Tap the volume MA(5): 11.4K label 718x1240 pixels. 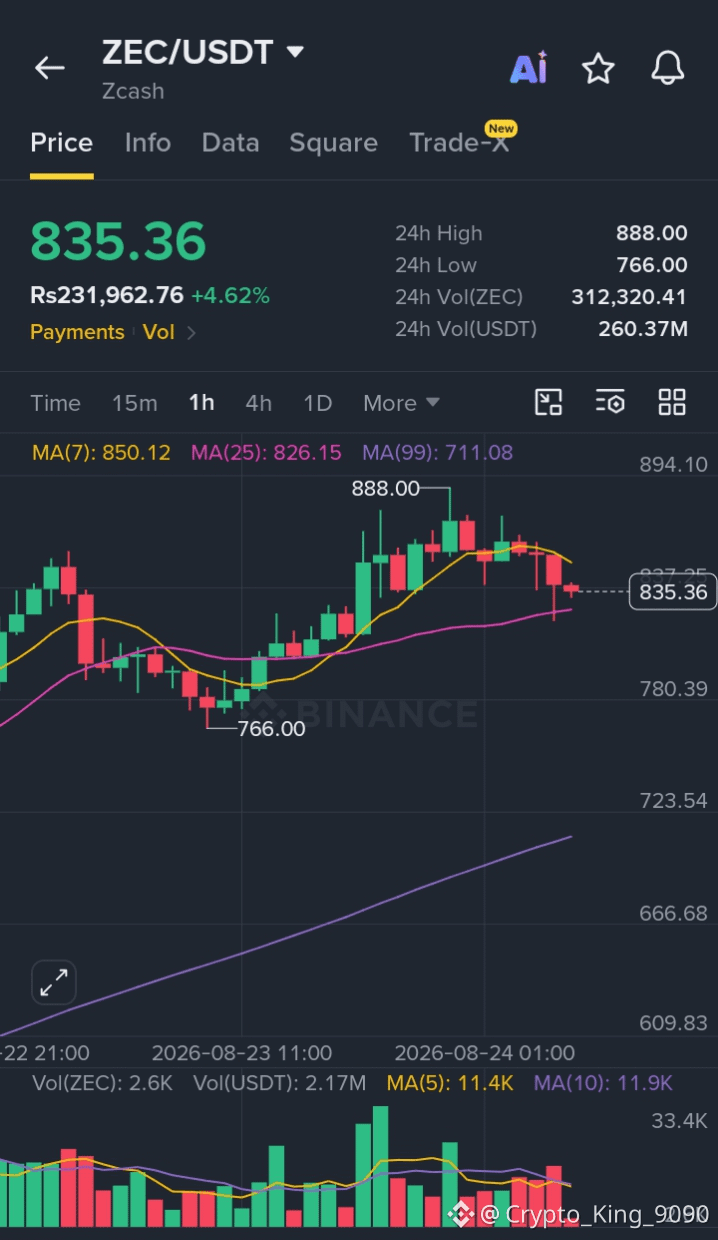[x=450, y=1083]
